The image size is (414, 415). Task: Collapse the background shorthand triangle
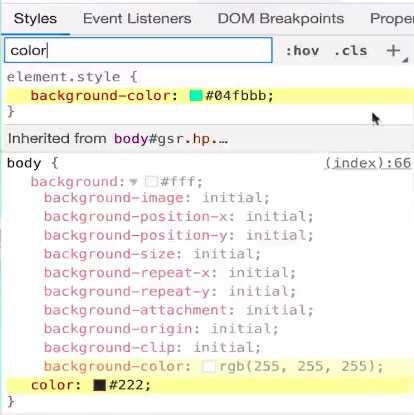point(133,182)
